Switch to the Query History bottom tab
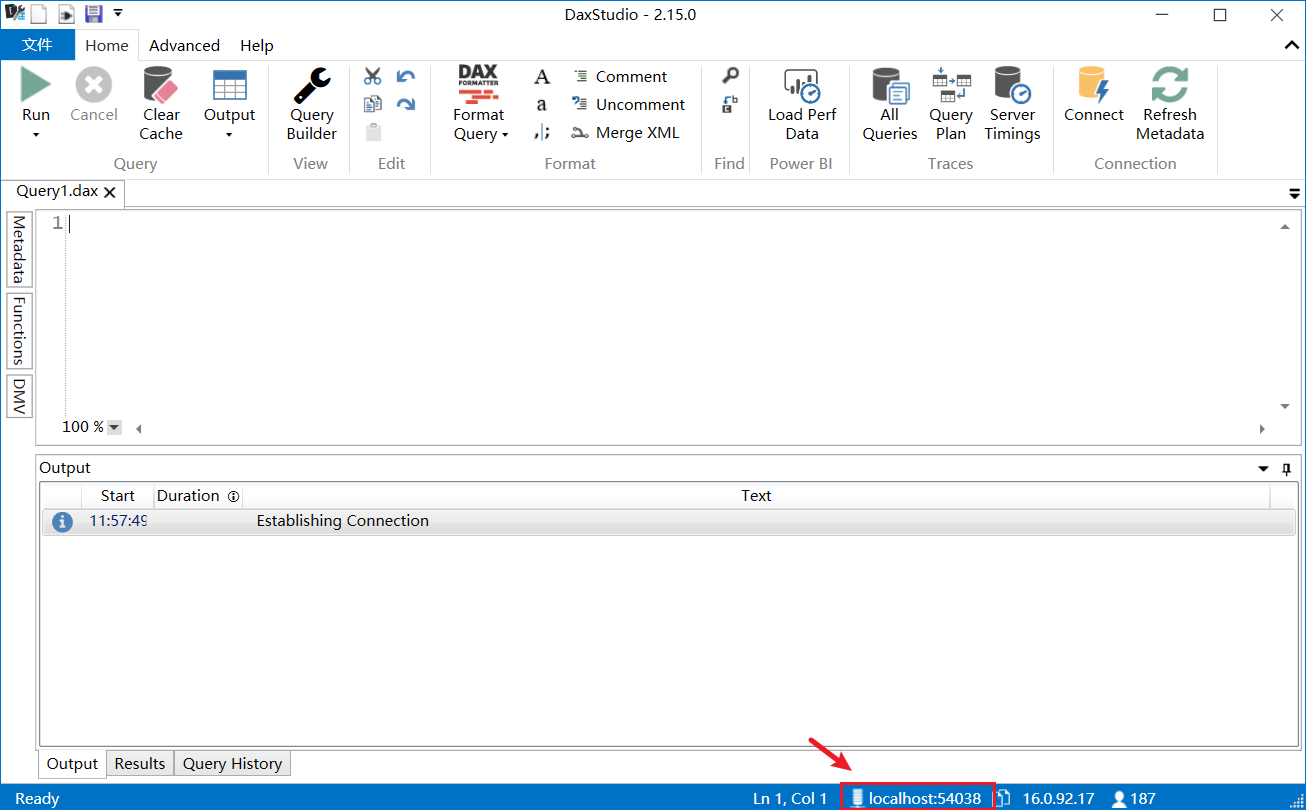 [232, 763]
